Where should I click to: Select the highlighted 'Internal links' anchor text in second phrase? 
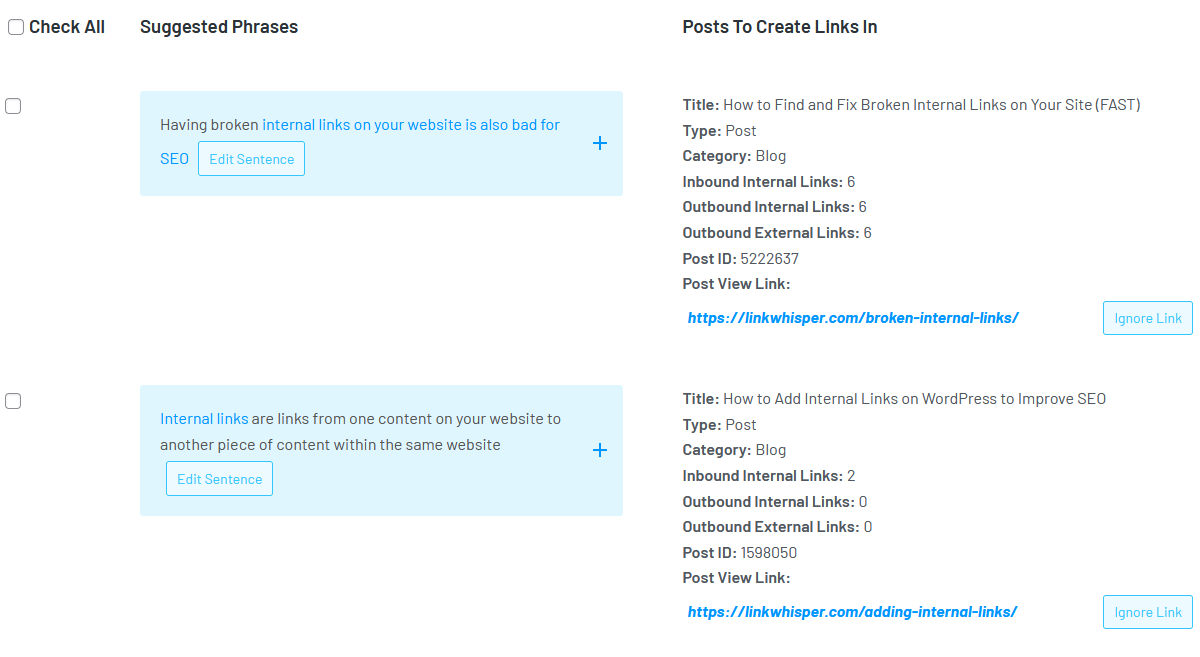204,418
